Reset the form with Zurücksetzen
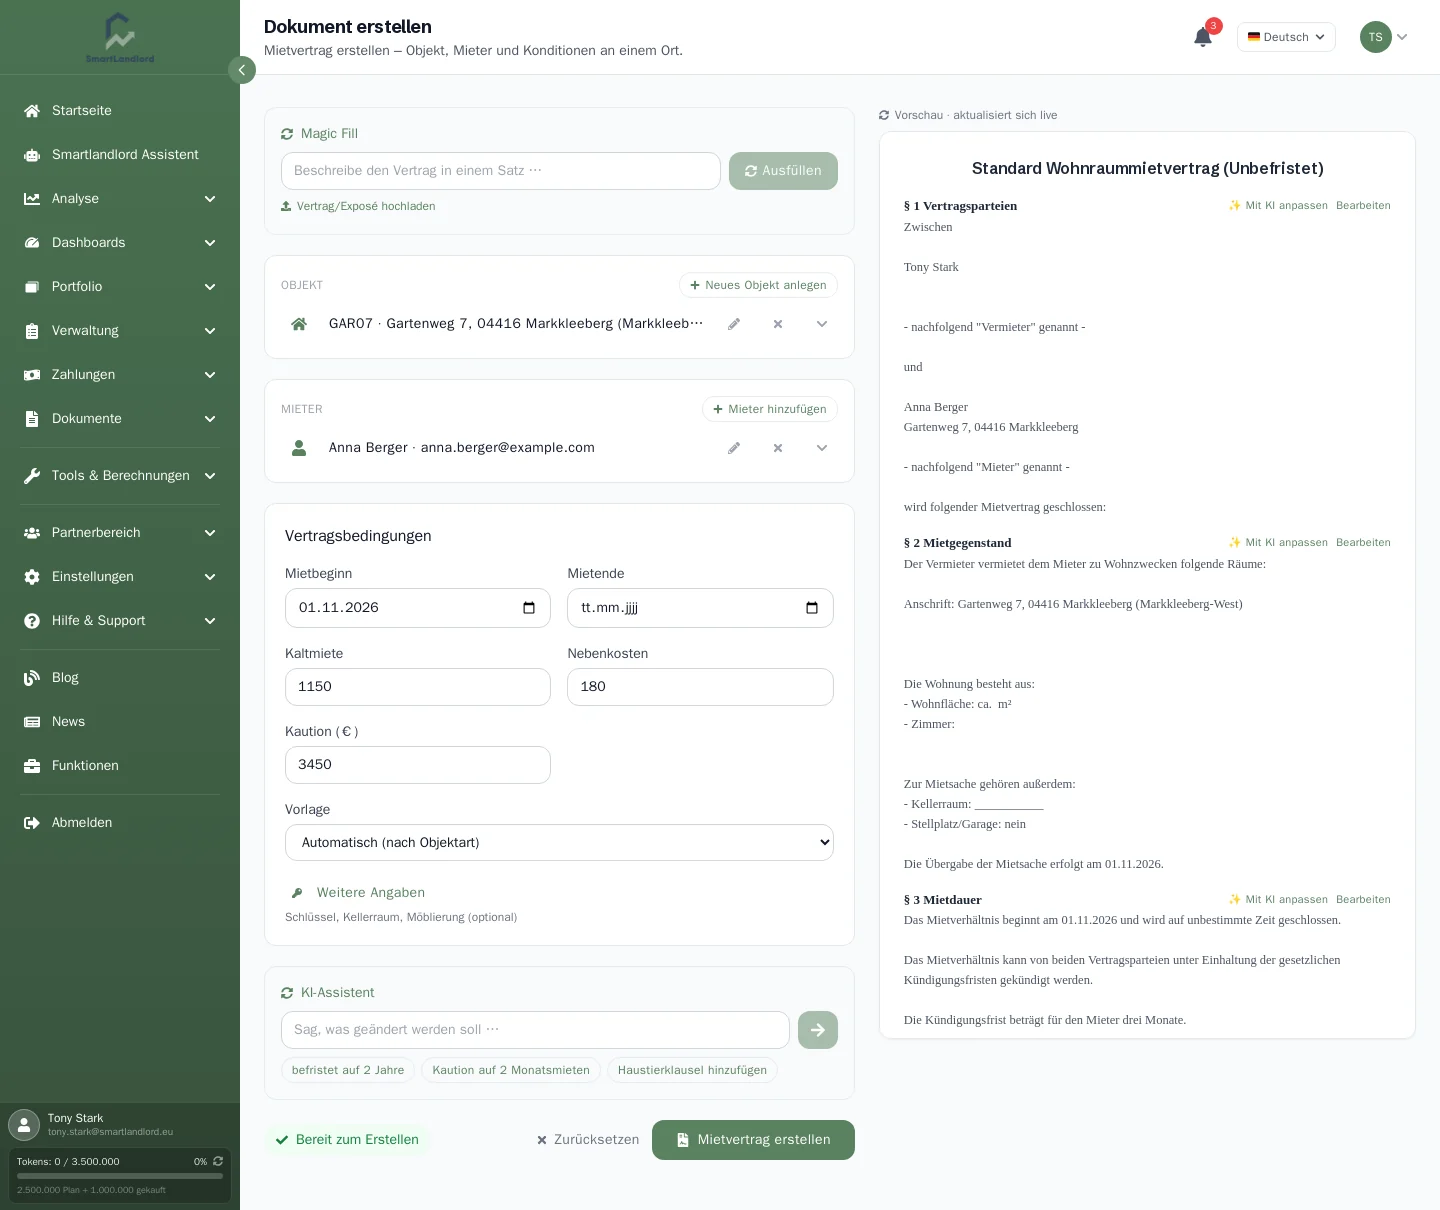1440x1210 pixels. pyautogui.click(x=588, y=1140)
